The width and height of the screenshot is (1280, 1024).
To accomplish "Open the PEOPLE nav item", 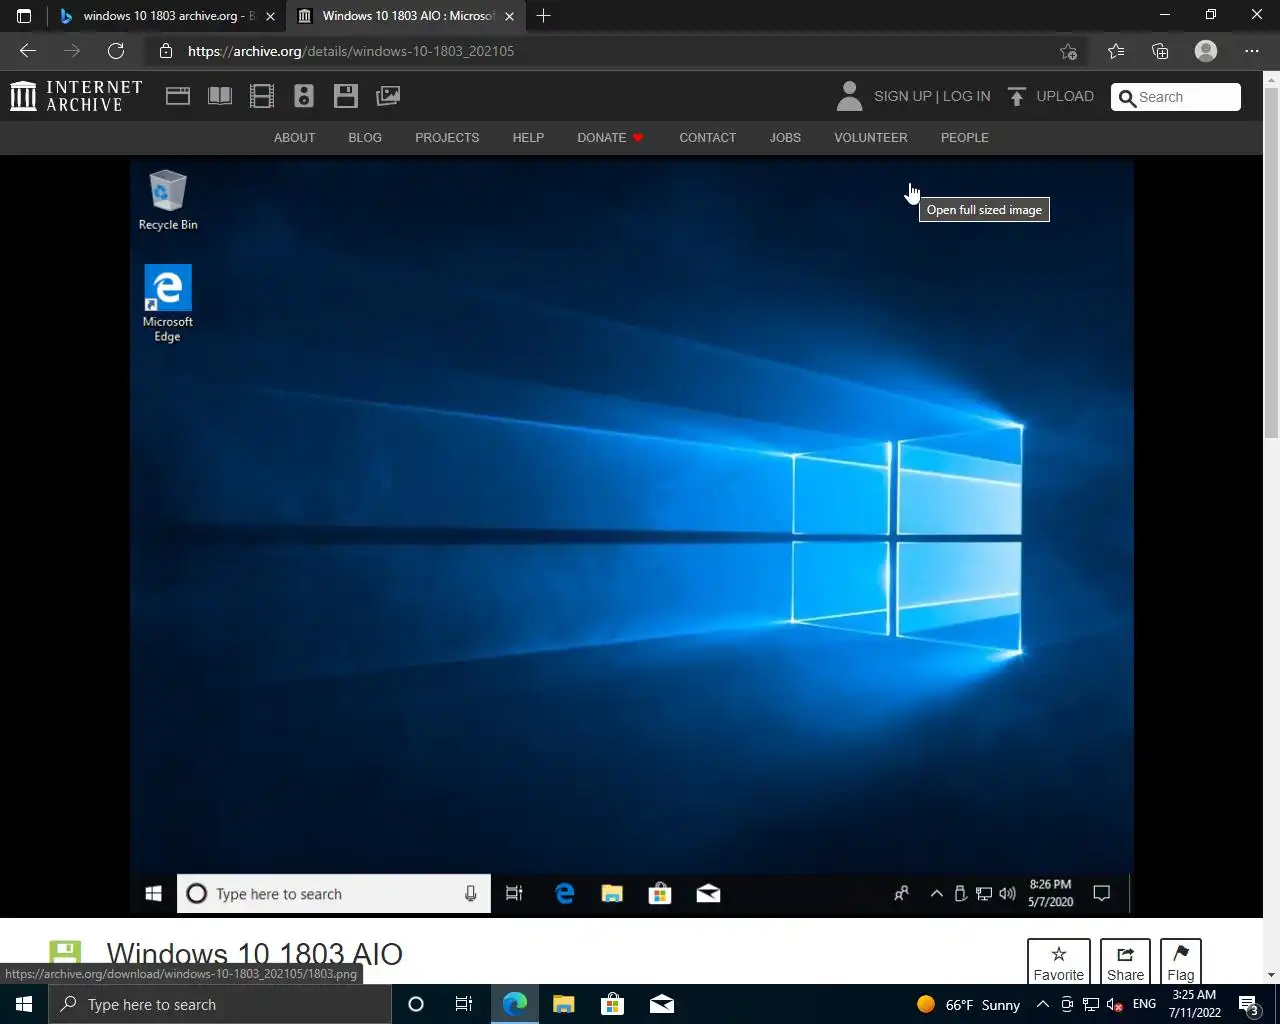I will click(965, 138).
